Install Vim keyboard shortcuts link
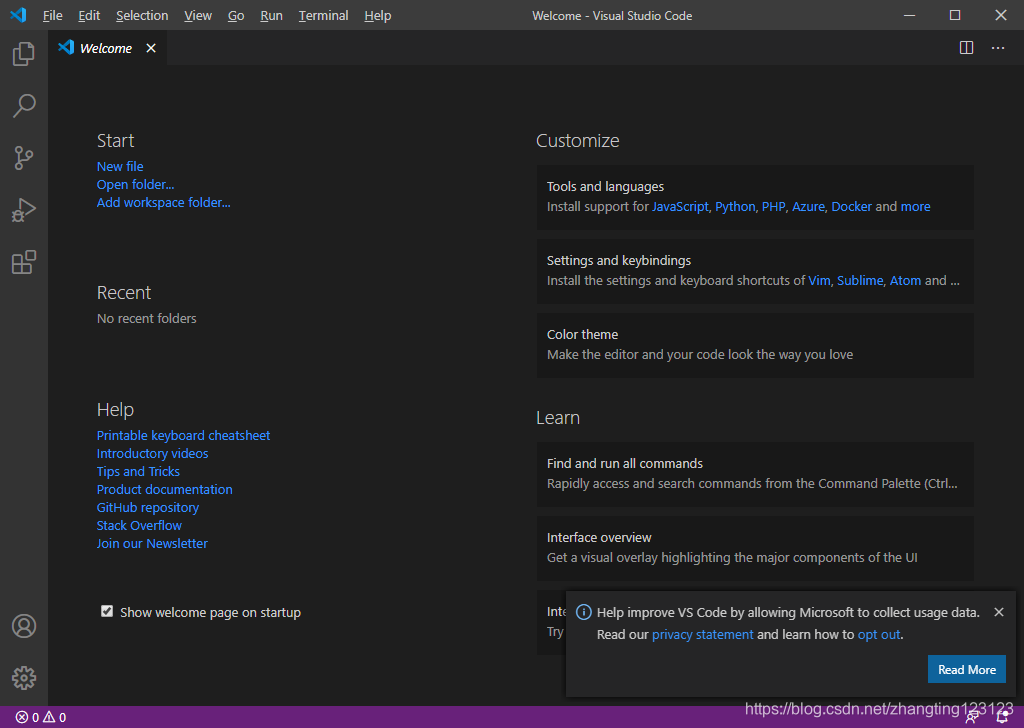The height and width of the screenshot is (728, 1024). pos(819,280)
